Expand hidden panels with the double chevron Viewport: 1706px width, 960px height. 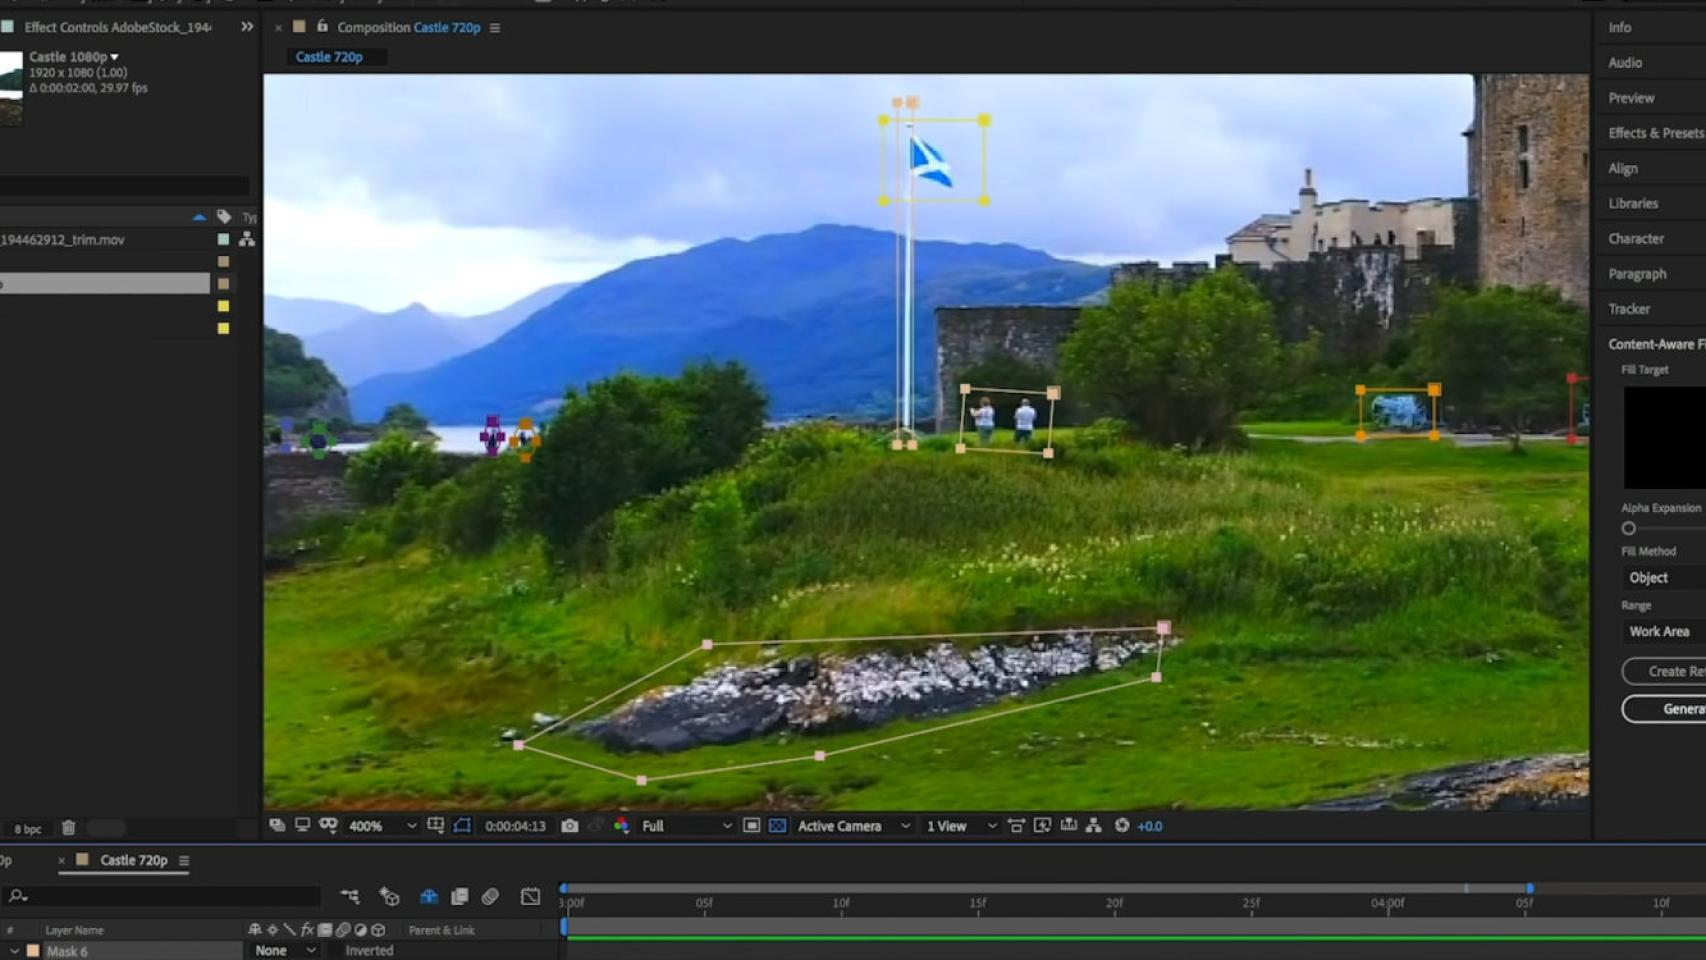[247, 27]
